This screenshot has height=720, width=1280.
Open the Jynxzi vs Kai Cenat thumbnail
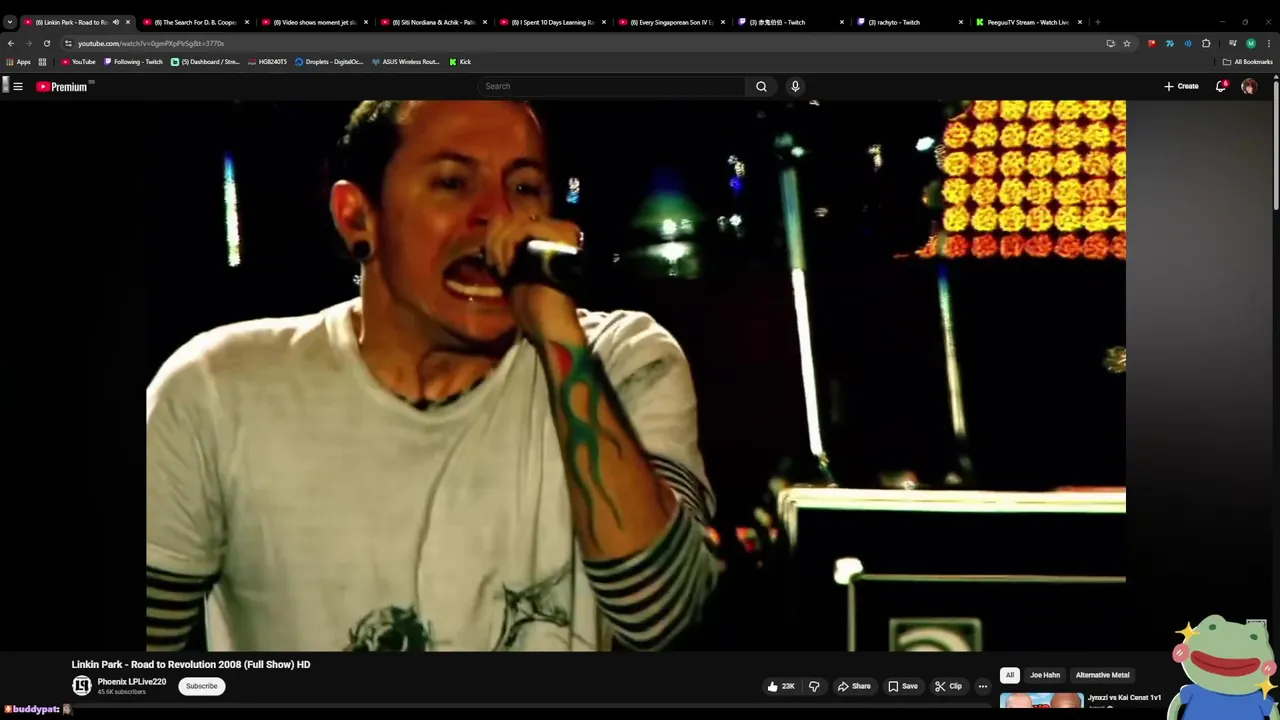pyautogui.click(x=1041, y=702)
